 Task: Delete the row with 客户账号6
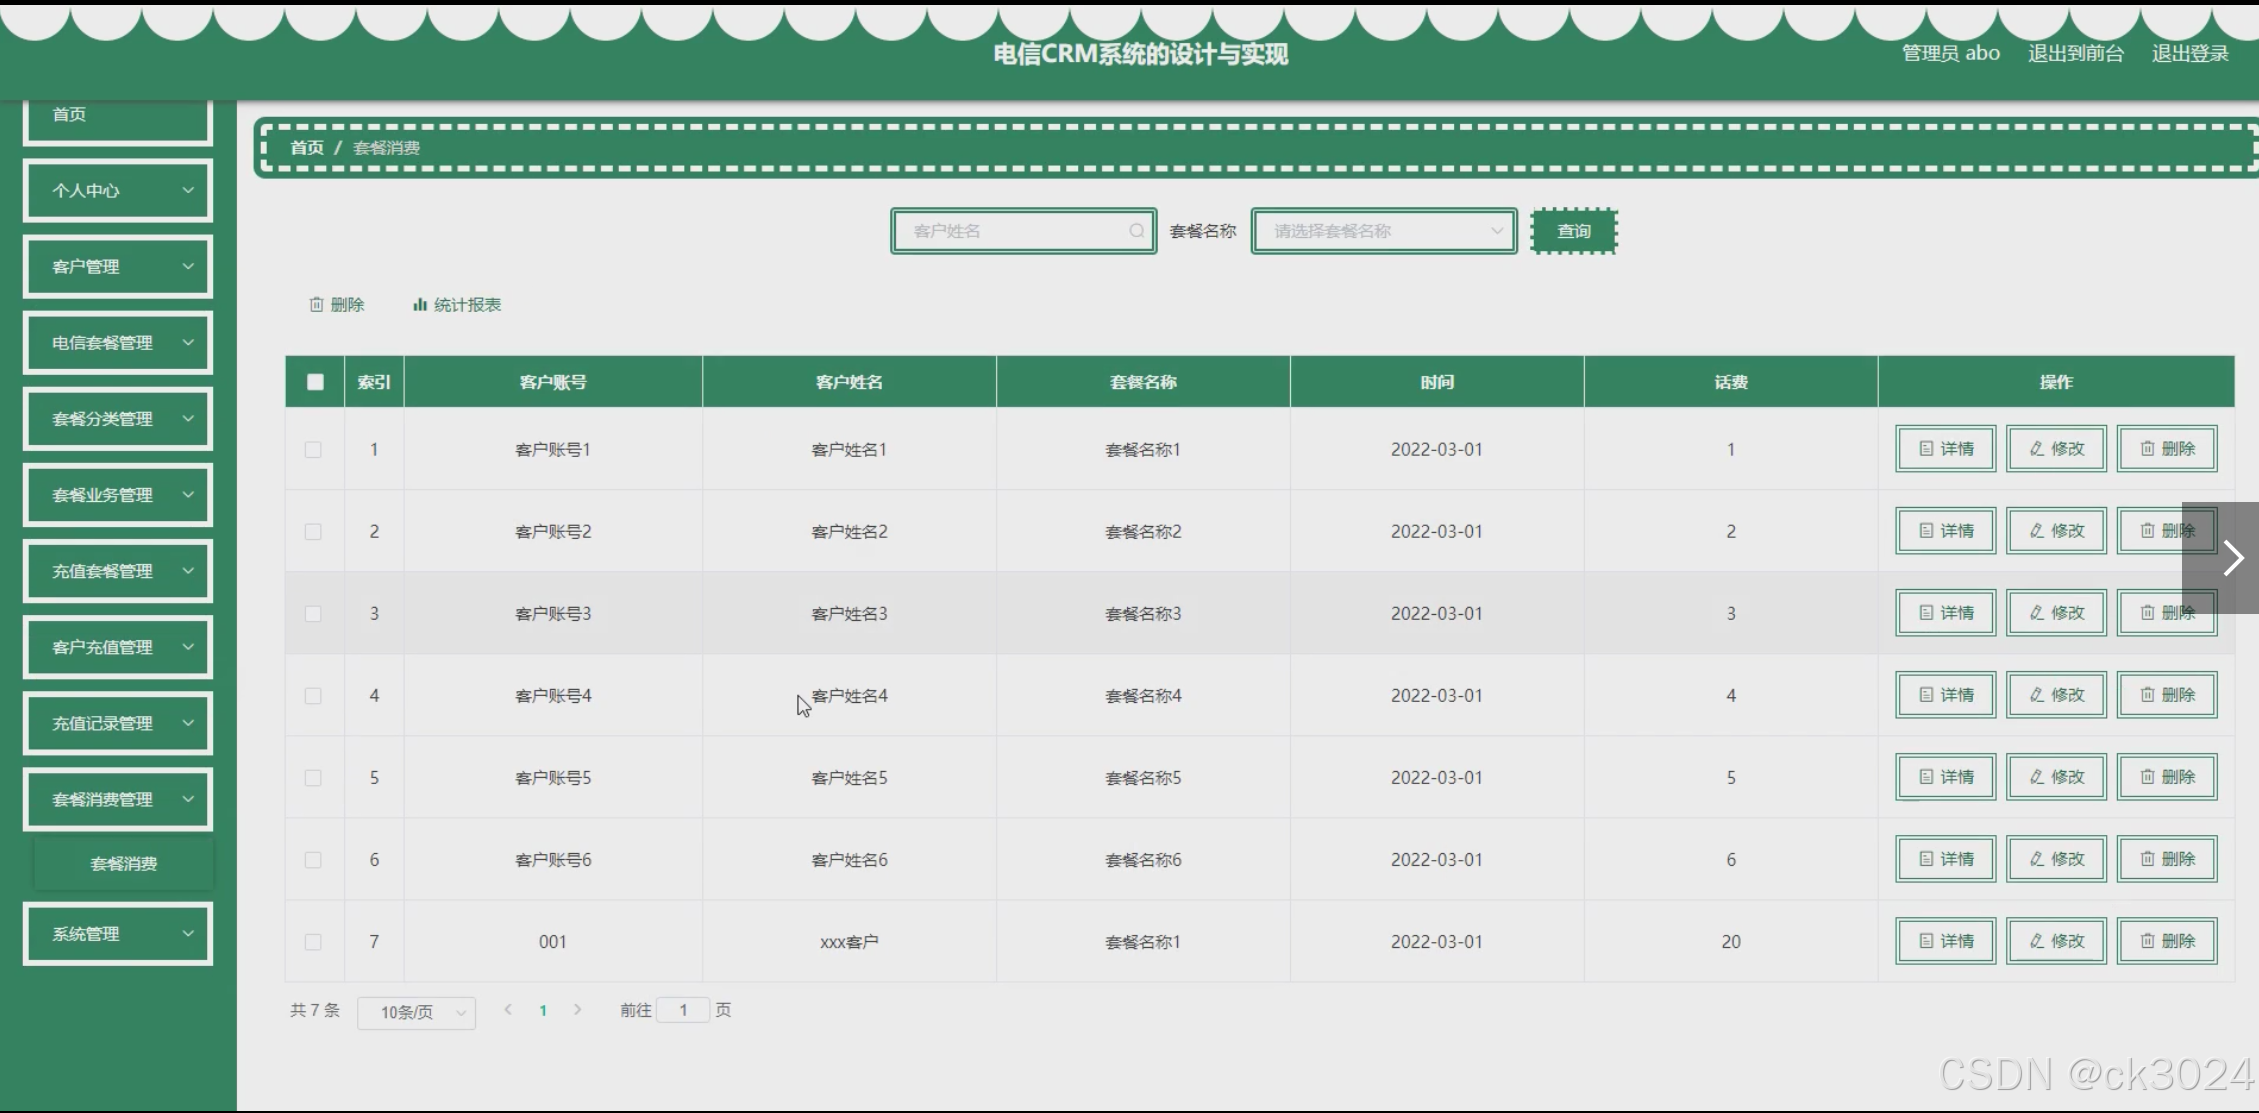tap(2166, 859)
